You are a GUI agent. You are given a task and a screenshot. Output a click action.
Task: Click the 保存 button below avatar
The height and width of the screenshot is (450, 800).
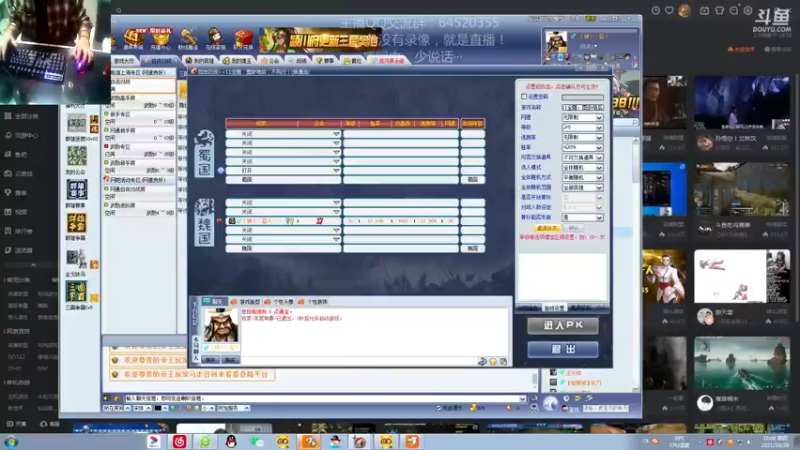(x=211, y=360)
